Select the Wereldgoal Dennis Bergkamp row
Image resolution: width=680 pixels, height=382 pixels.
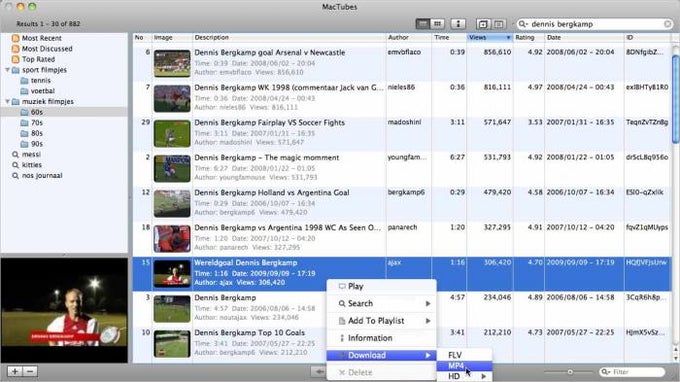pos(402,274)
